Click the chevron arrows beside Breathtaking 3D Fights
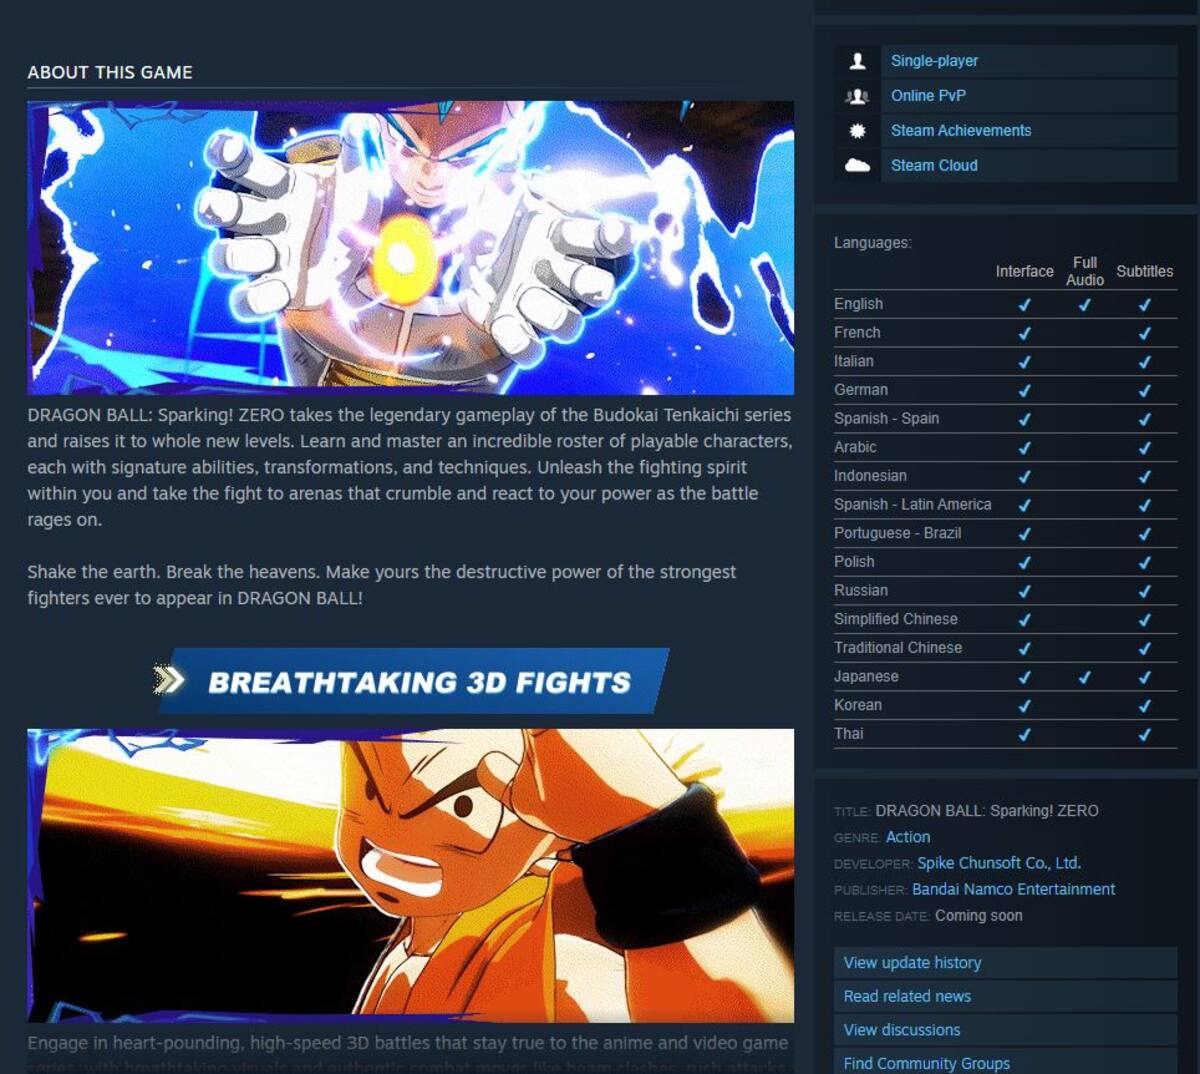 coord(169,681)
